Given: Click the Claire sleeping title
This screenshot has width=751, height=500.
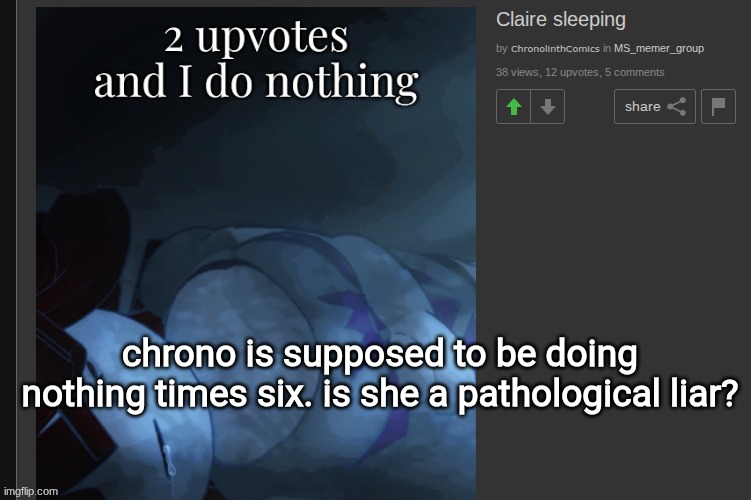Looking at the screenshot, I should [561, 20].
